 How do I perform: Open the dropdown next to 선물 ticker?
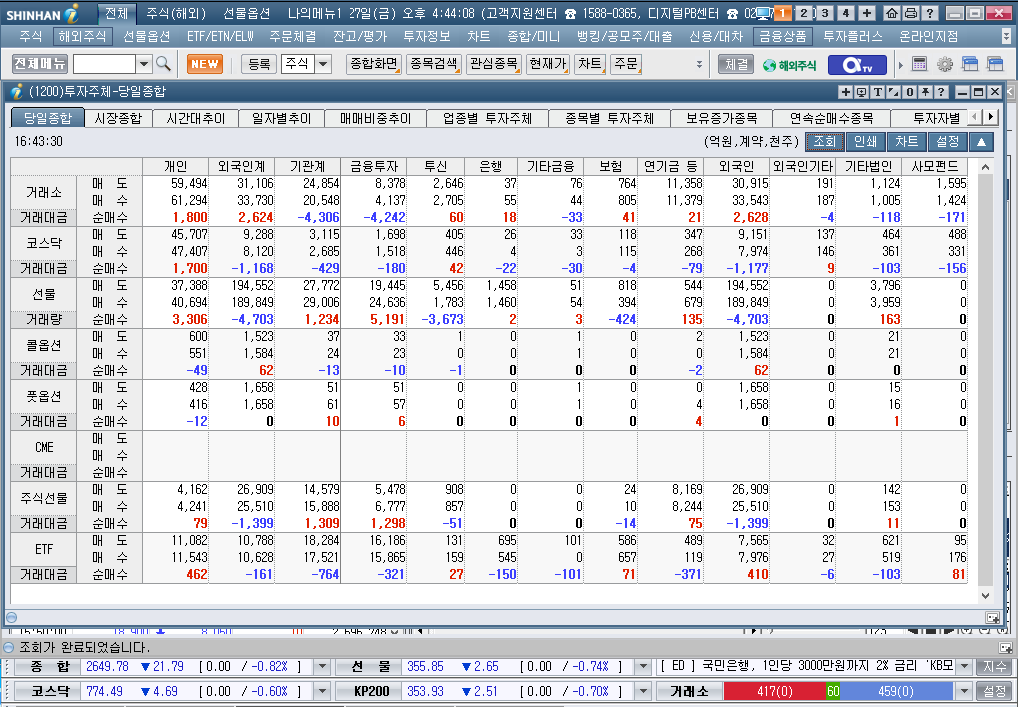(x=643, y=667)
